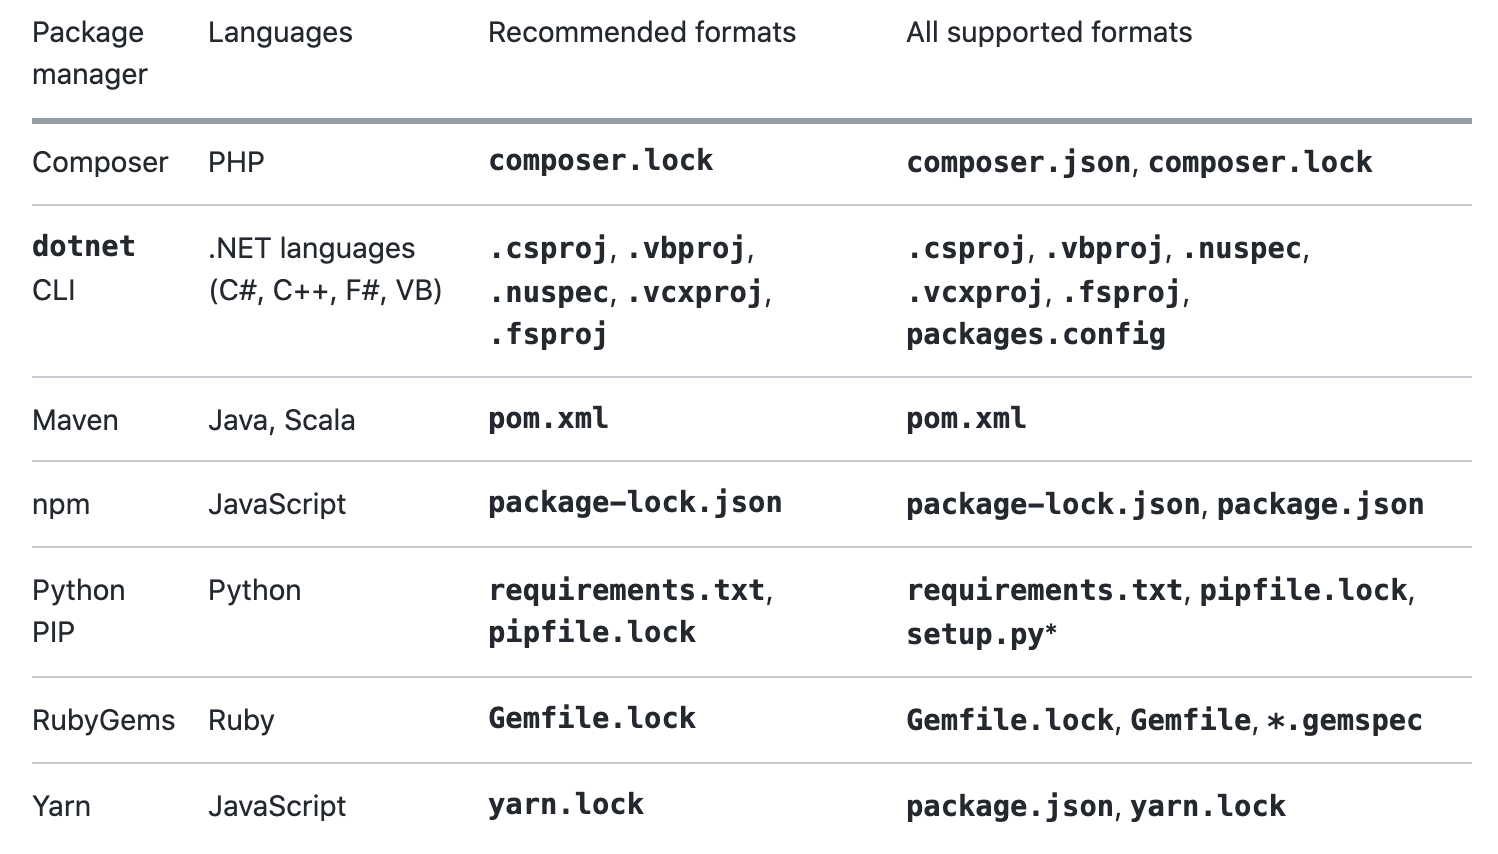Image resolution: width=1498 pixels, height=854 pixels.
Task: Click the "Package manager" column header
Action: 89,53
